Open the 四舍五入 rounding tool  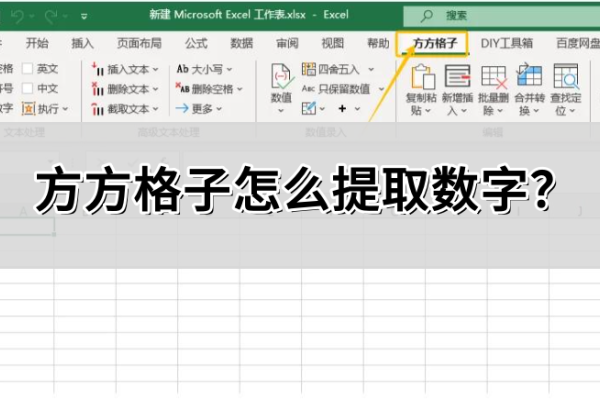pos(331,69)
